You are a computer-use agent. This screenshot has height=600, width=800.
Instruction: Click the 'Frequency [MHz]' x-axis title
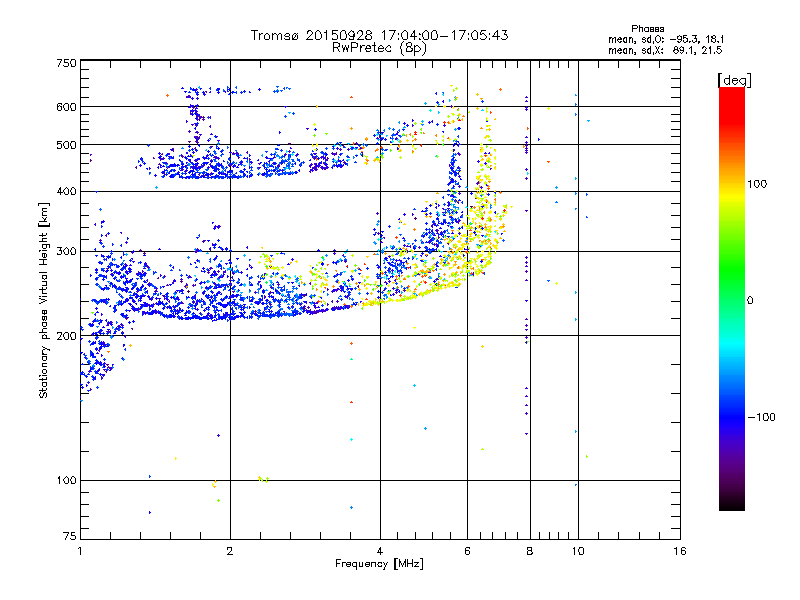(x=379, y=564)
